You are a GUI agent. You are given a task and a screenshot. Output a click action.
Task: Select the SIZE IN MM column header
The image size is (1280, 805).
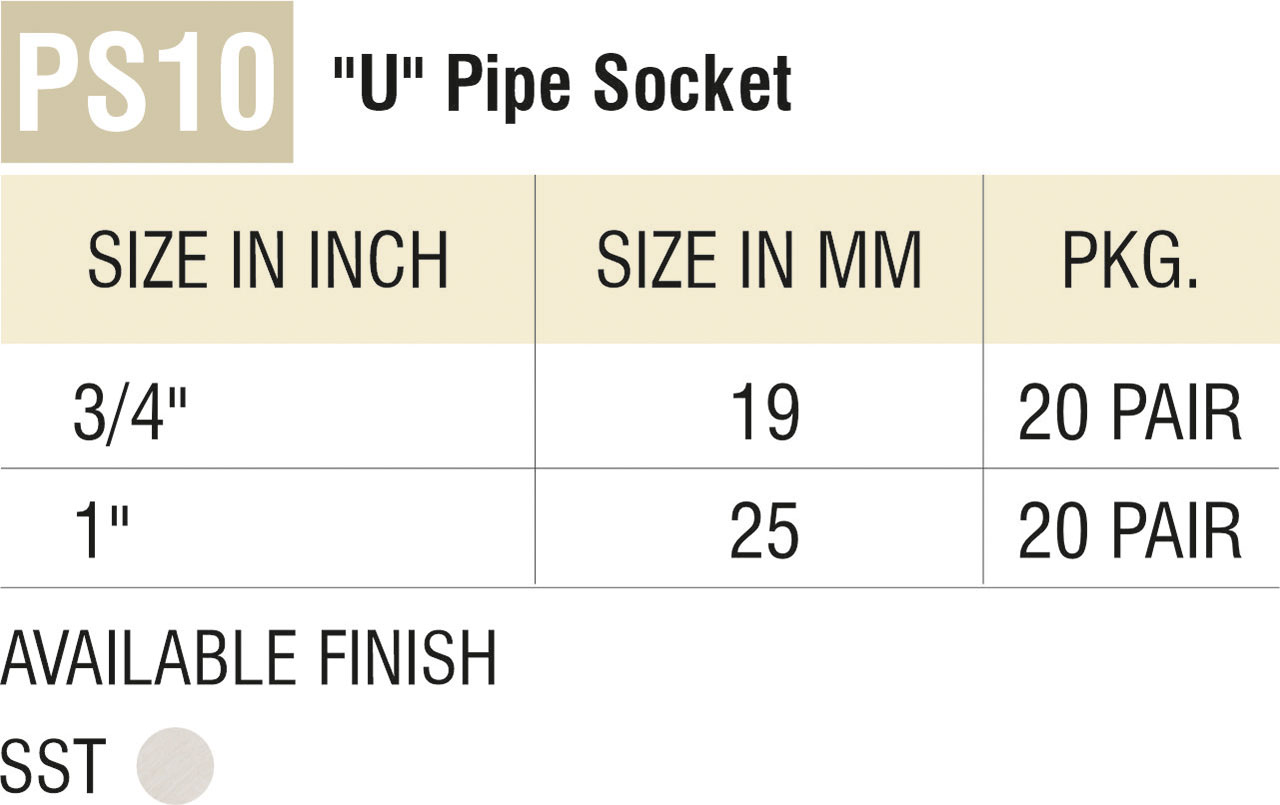pos(759,260)
